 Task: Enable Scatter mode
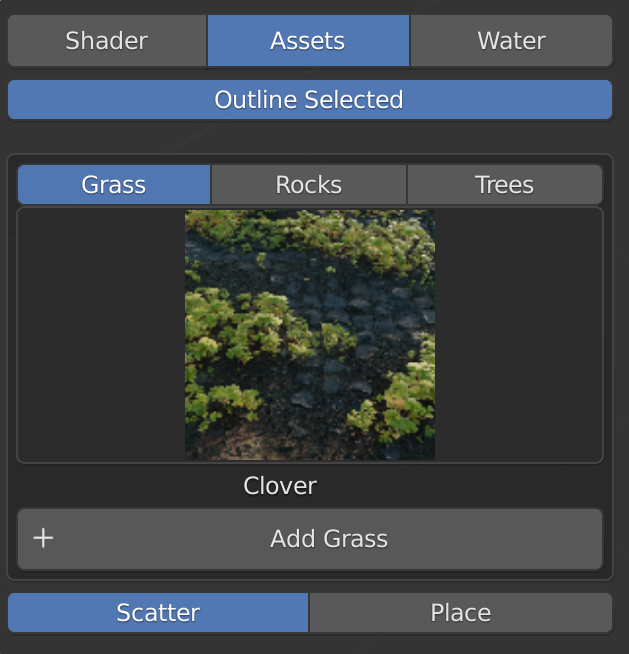coord(158,613)
